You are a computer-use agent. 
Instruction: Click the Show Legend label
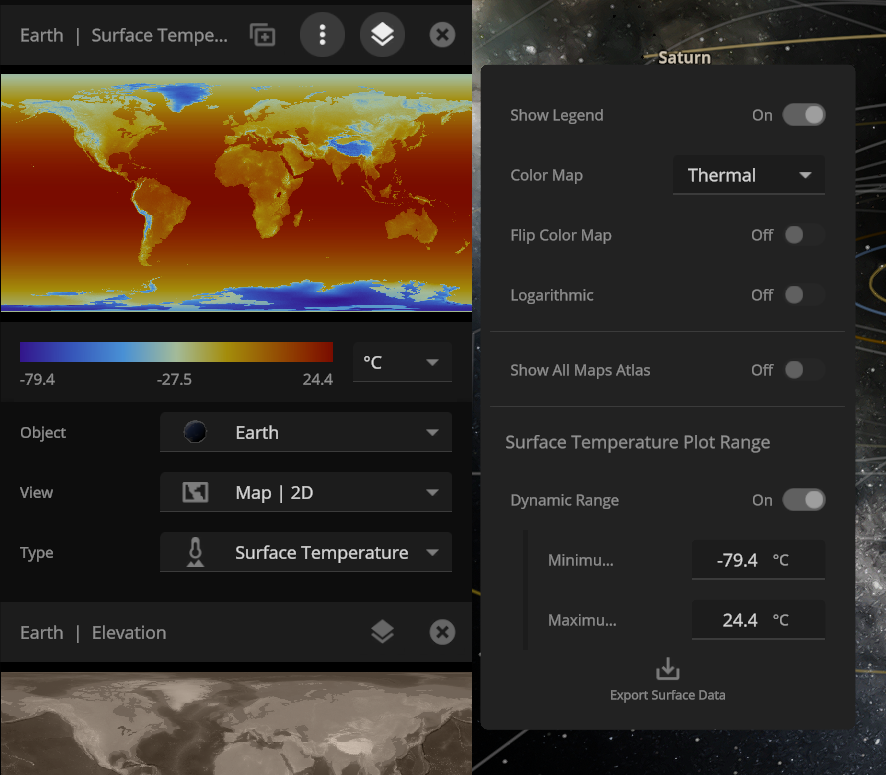(557, 115)
